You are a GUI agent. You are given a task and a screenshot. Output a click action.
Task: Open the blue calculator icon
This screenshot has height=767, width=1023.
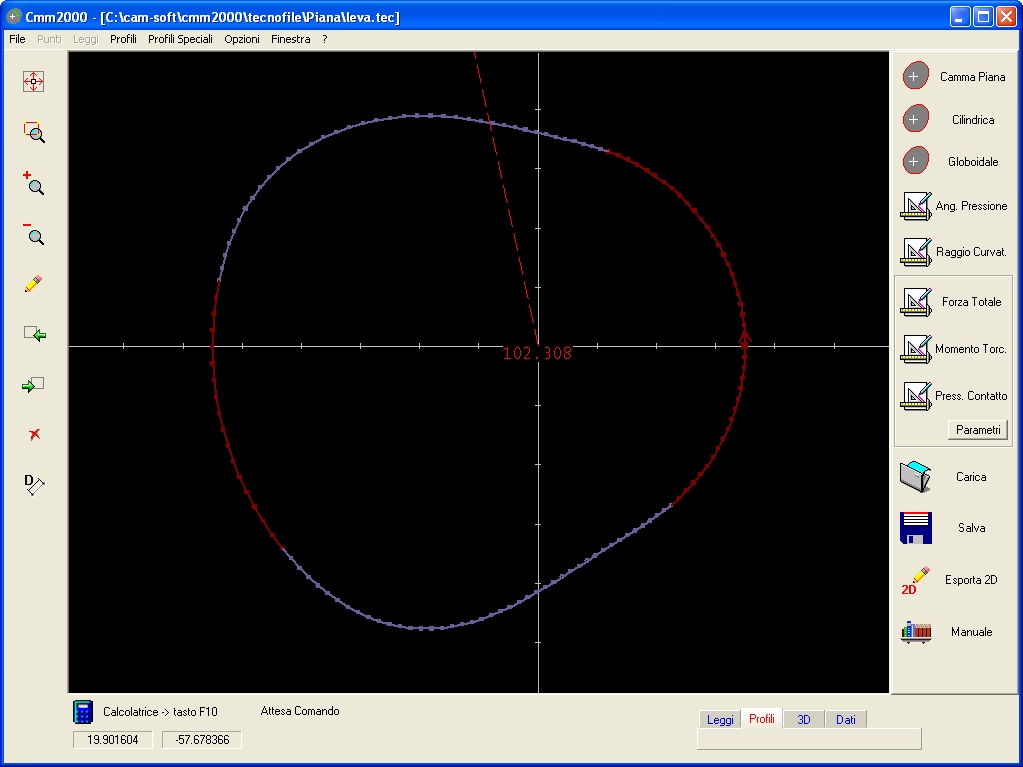83,712
